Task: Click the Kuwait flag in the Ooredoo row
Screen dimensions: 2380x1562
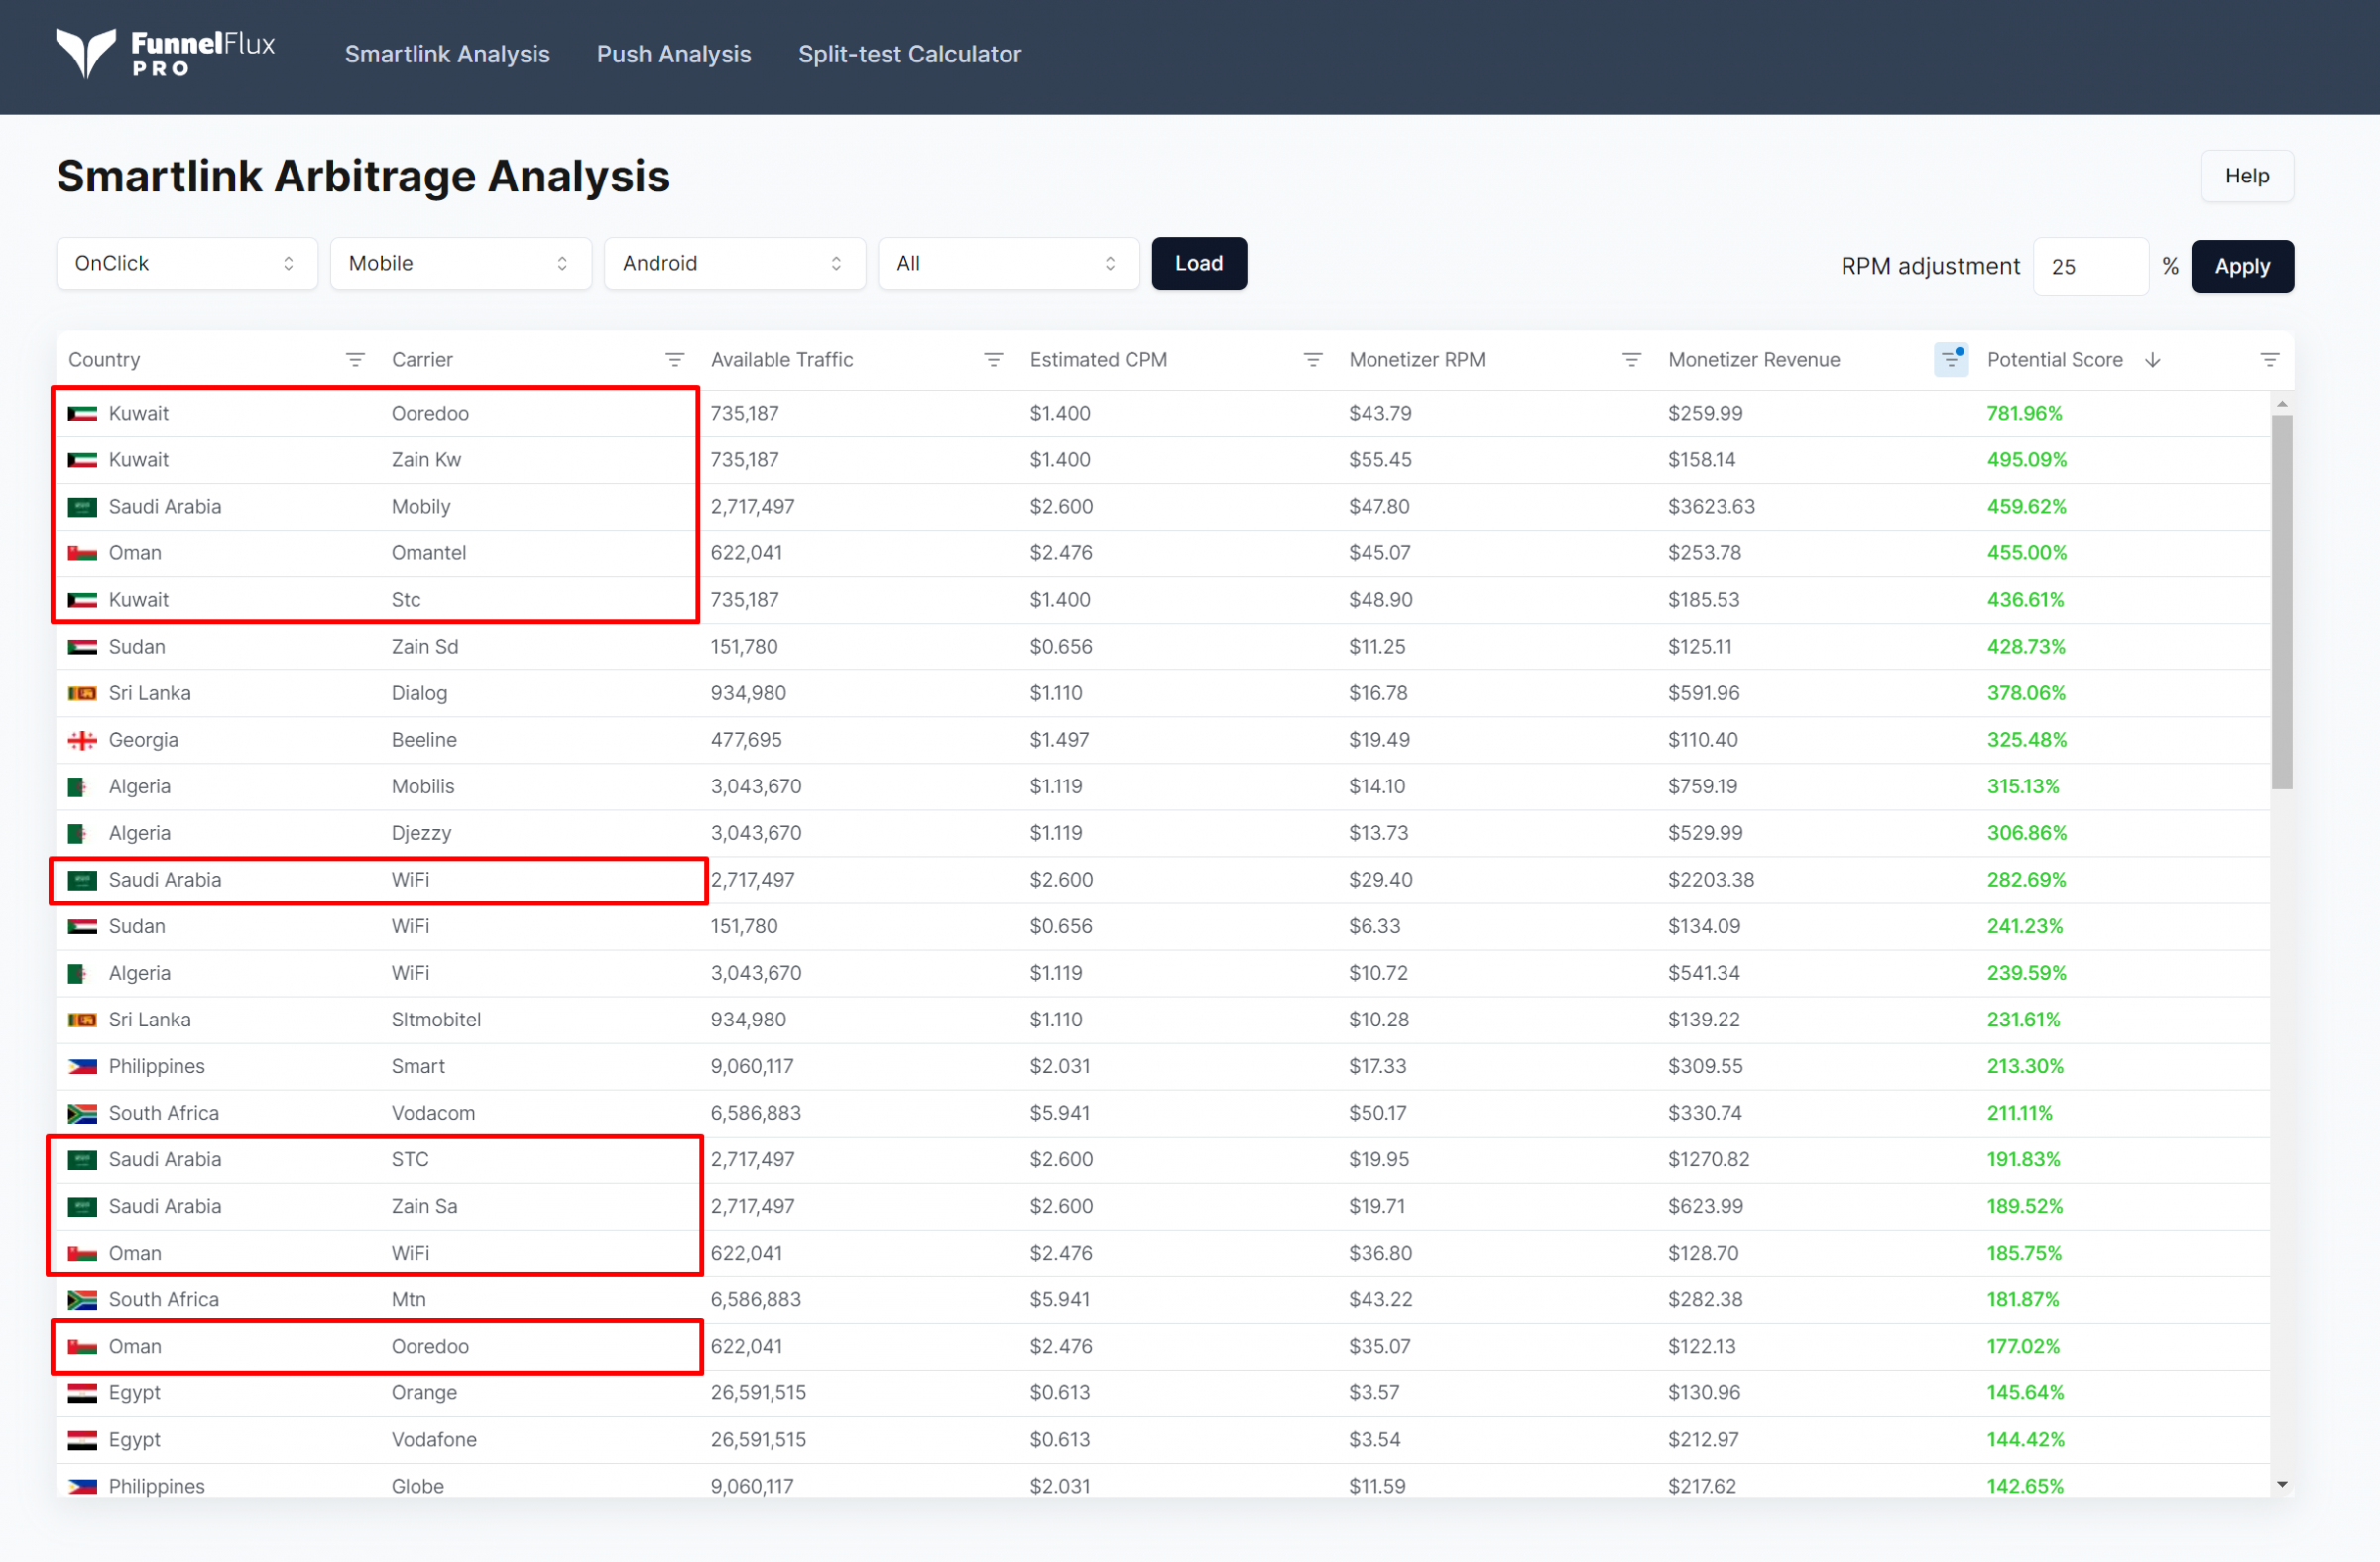Action: pos(82,413)
